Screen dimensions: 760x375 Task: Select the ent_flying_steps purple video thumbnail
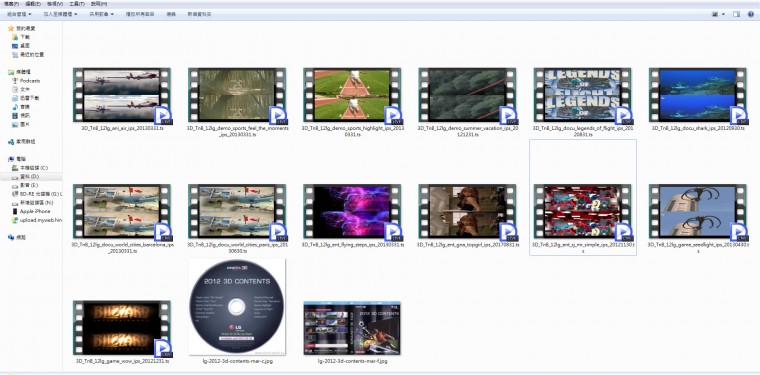click(x=352, y=211)
